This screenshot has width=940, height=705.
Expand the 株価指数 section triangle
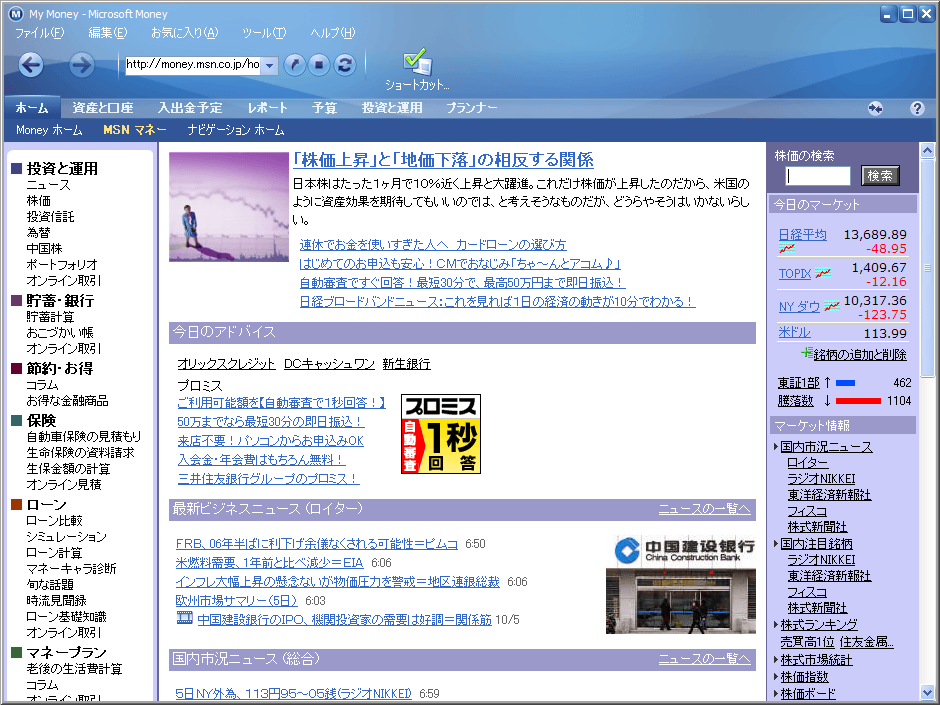tap(776, 677)
